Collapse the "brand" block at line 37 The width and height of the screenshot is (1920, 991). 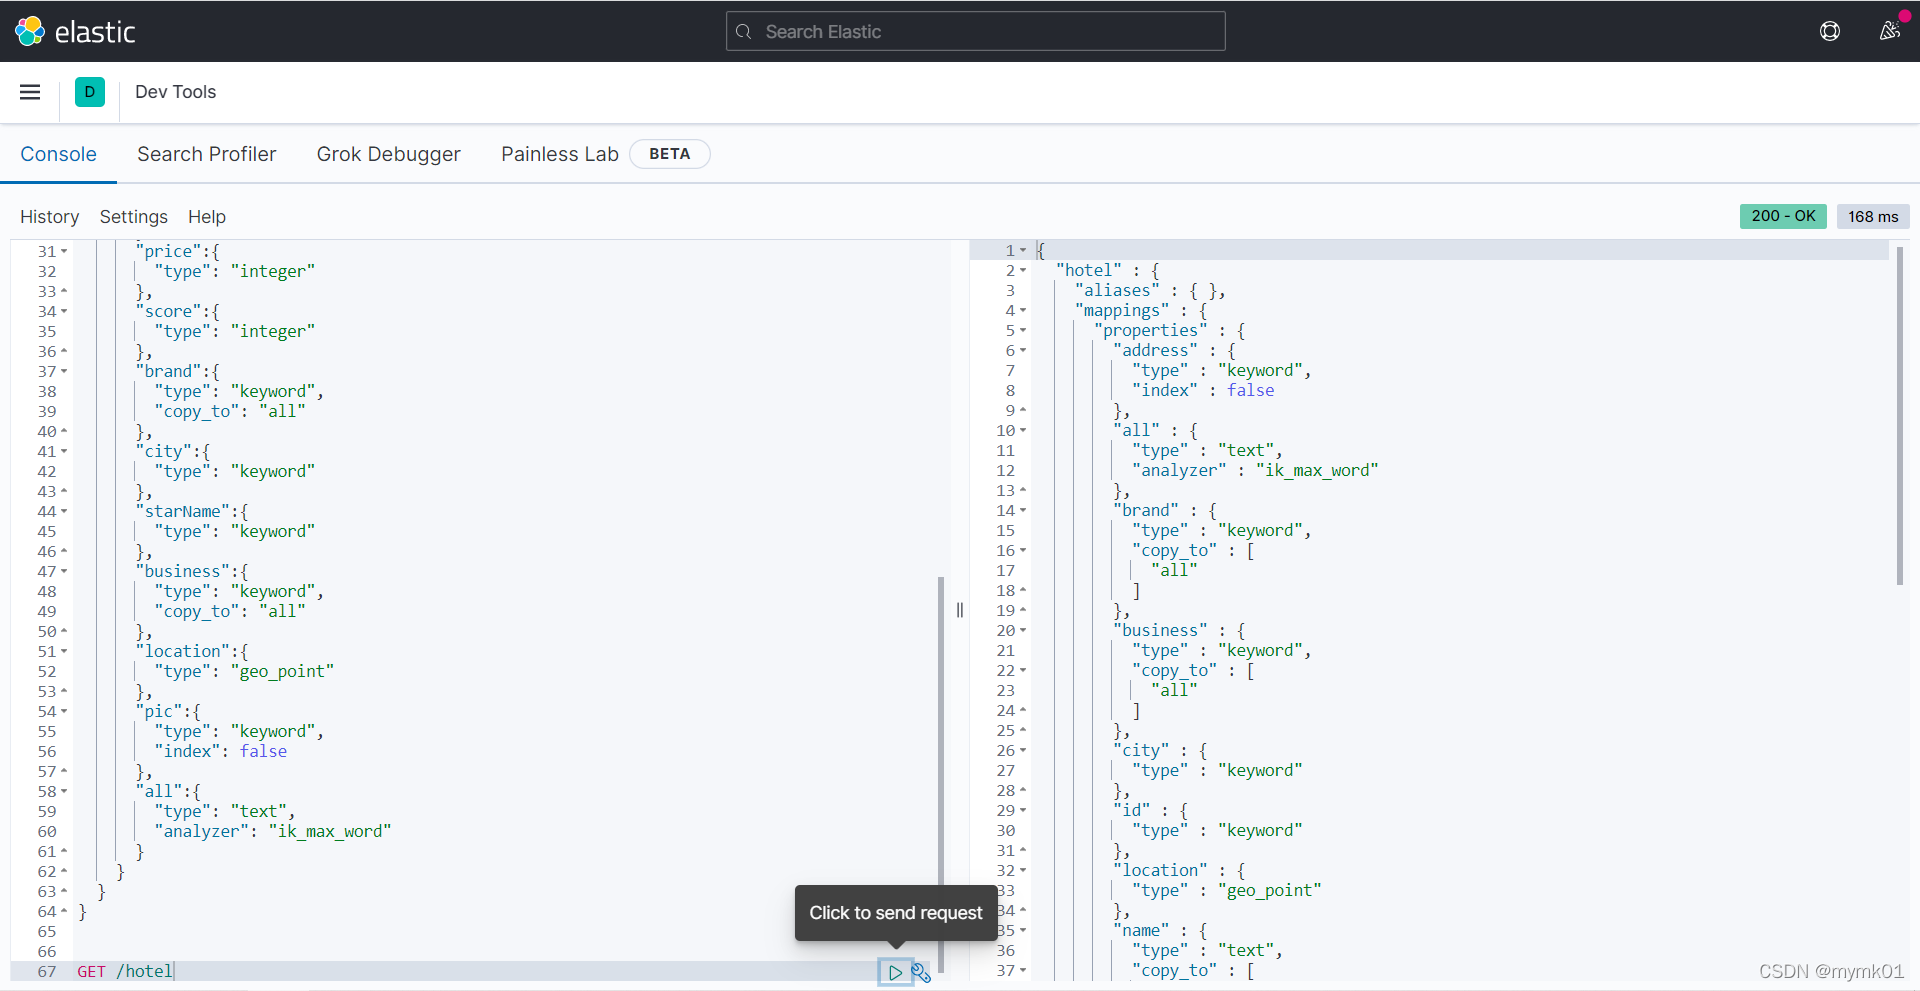pyautogui.click(x=64, y=372)
